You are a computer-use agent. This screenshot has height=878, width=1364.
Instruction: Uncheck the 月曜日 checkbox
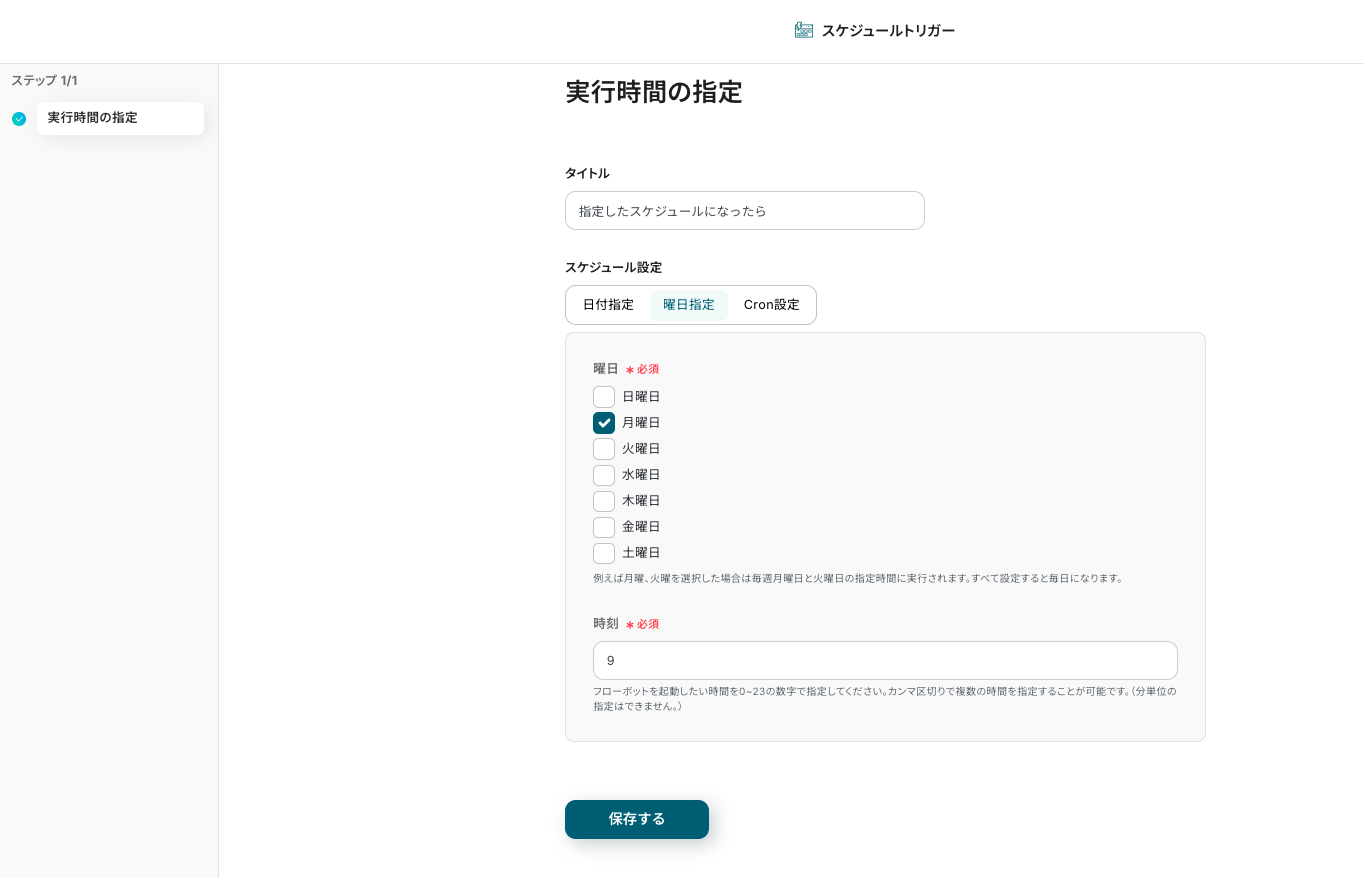(x=604, y=423)
